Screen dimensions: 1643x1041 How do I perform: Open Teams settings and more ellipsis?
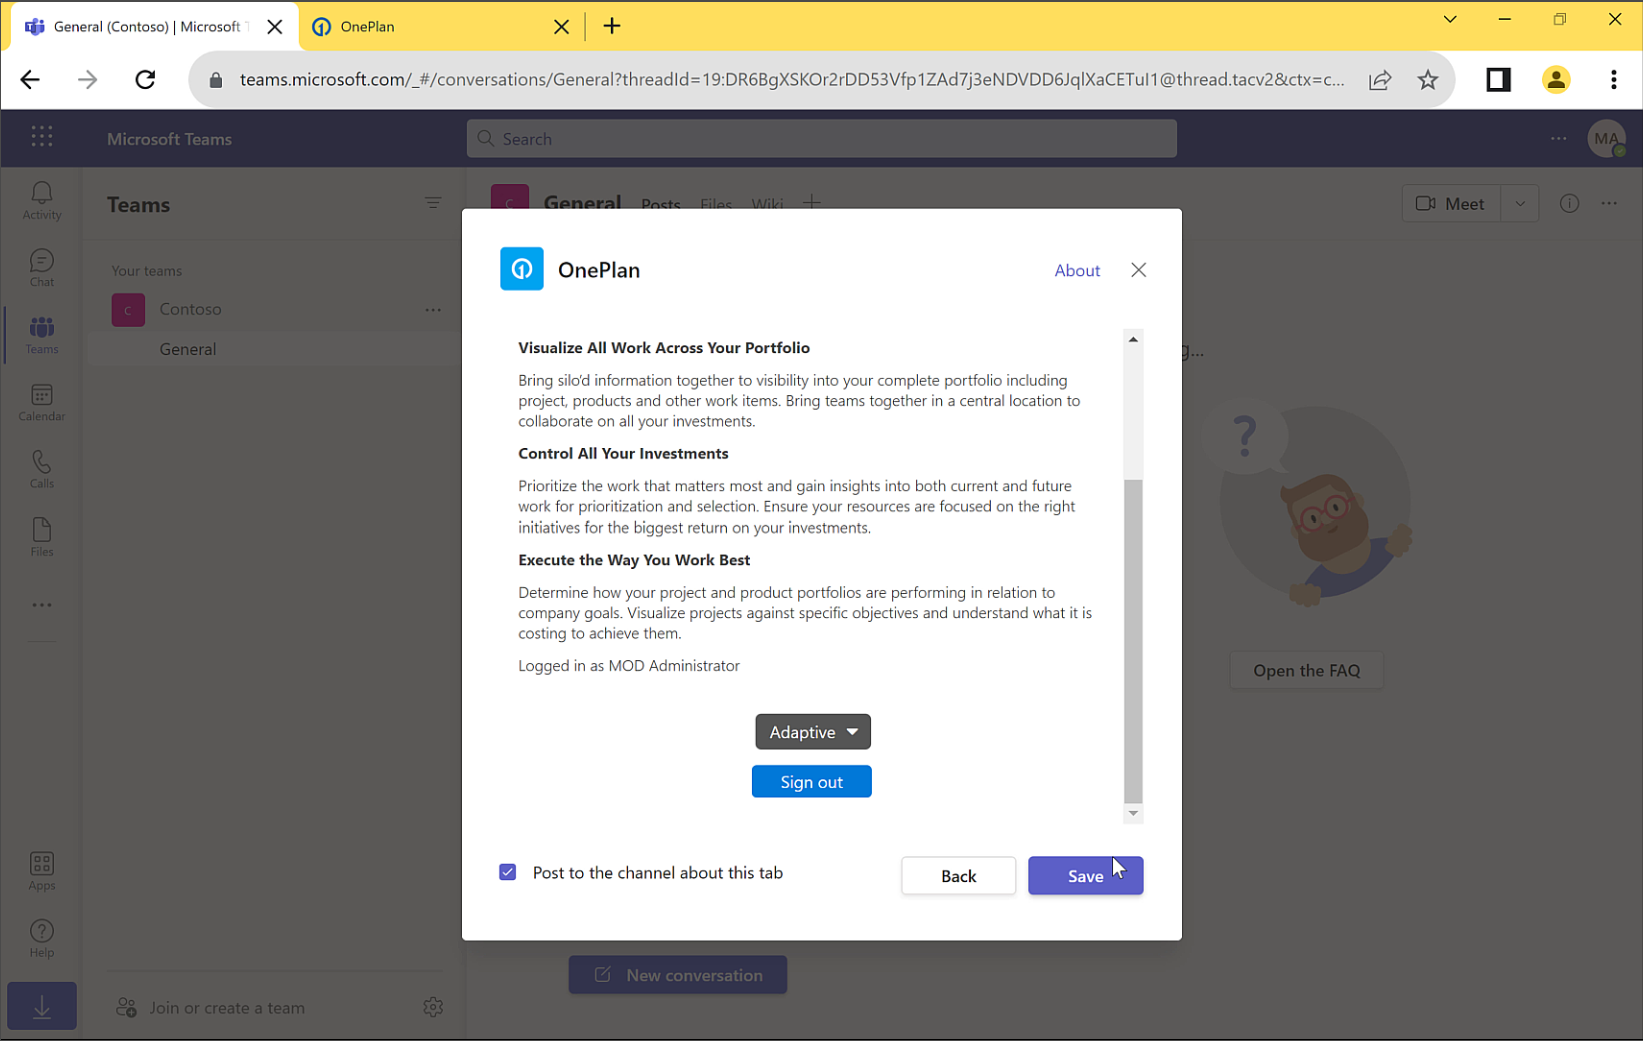(x=1558, y=138)
